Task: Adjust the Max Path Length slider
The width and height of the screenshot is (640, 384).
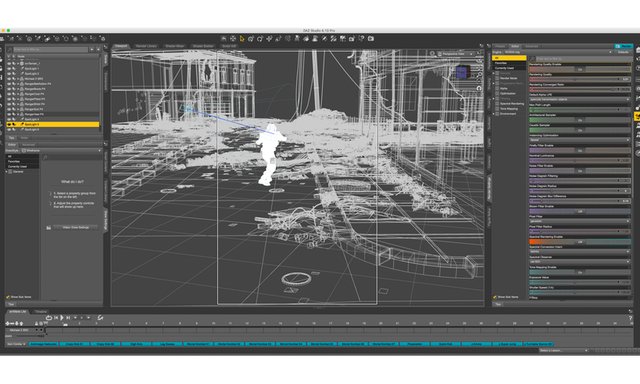Action: (x=580, y=110)
